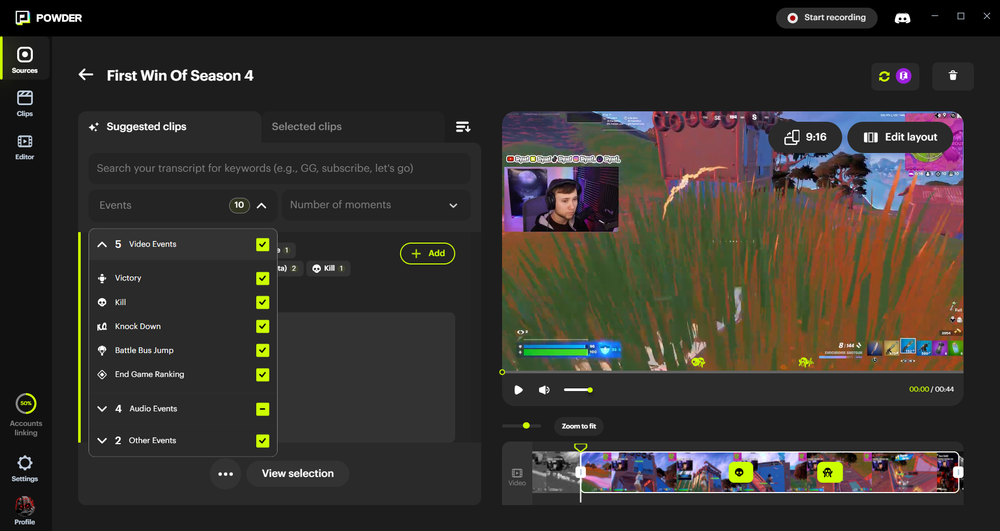Open the Editor section in sidebar
This screenshot has height=531, width=1000.
pyautogui.click(x=25, y=147)
